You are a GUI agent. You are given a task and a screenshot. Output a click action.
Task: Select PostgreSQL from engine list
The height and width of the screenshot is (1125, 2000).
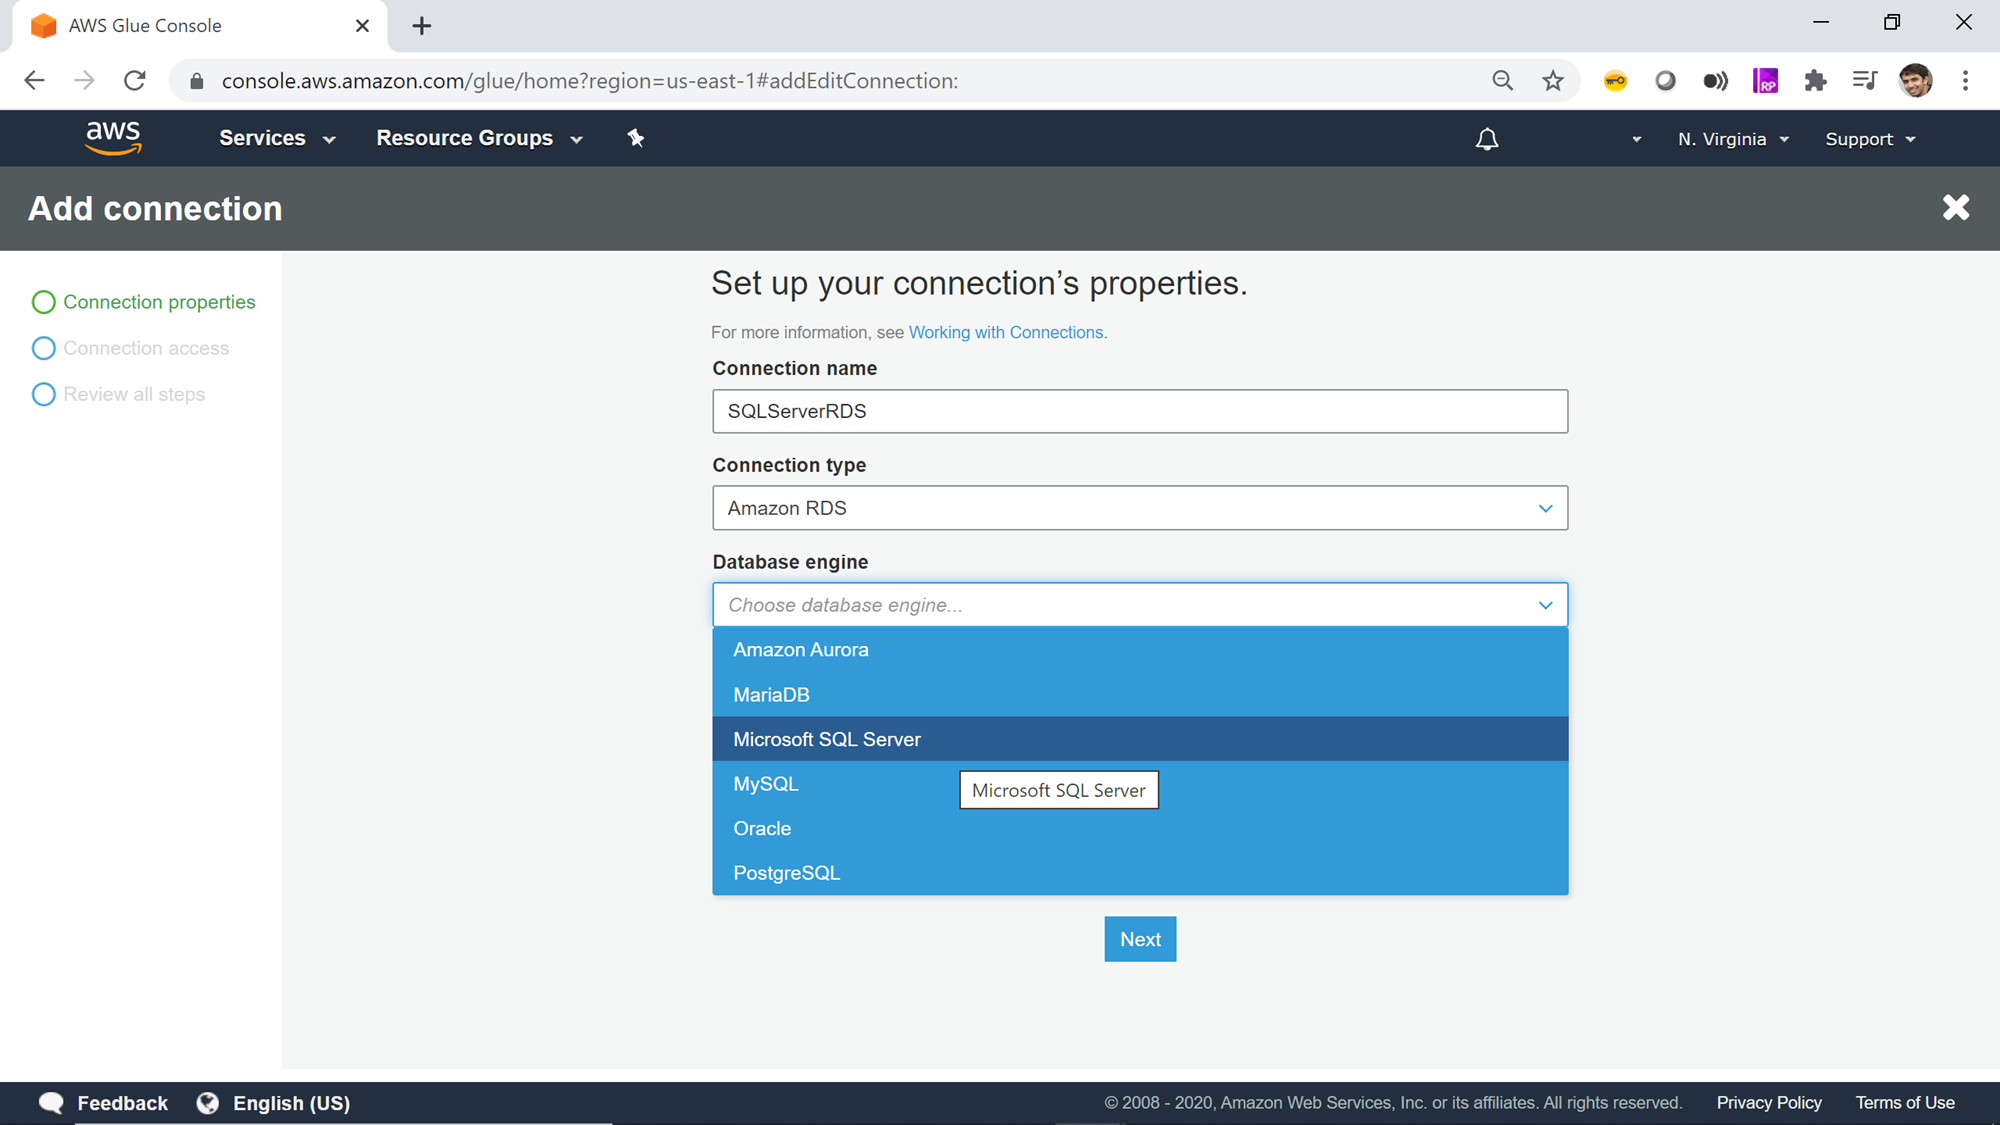point(787,873)
